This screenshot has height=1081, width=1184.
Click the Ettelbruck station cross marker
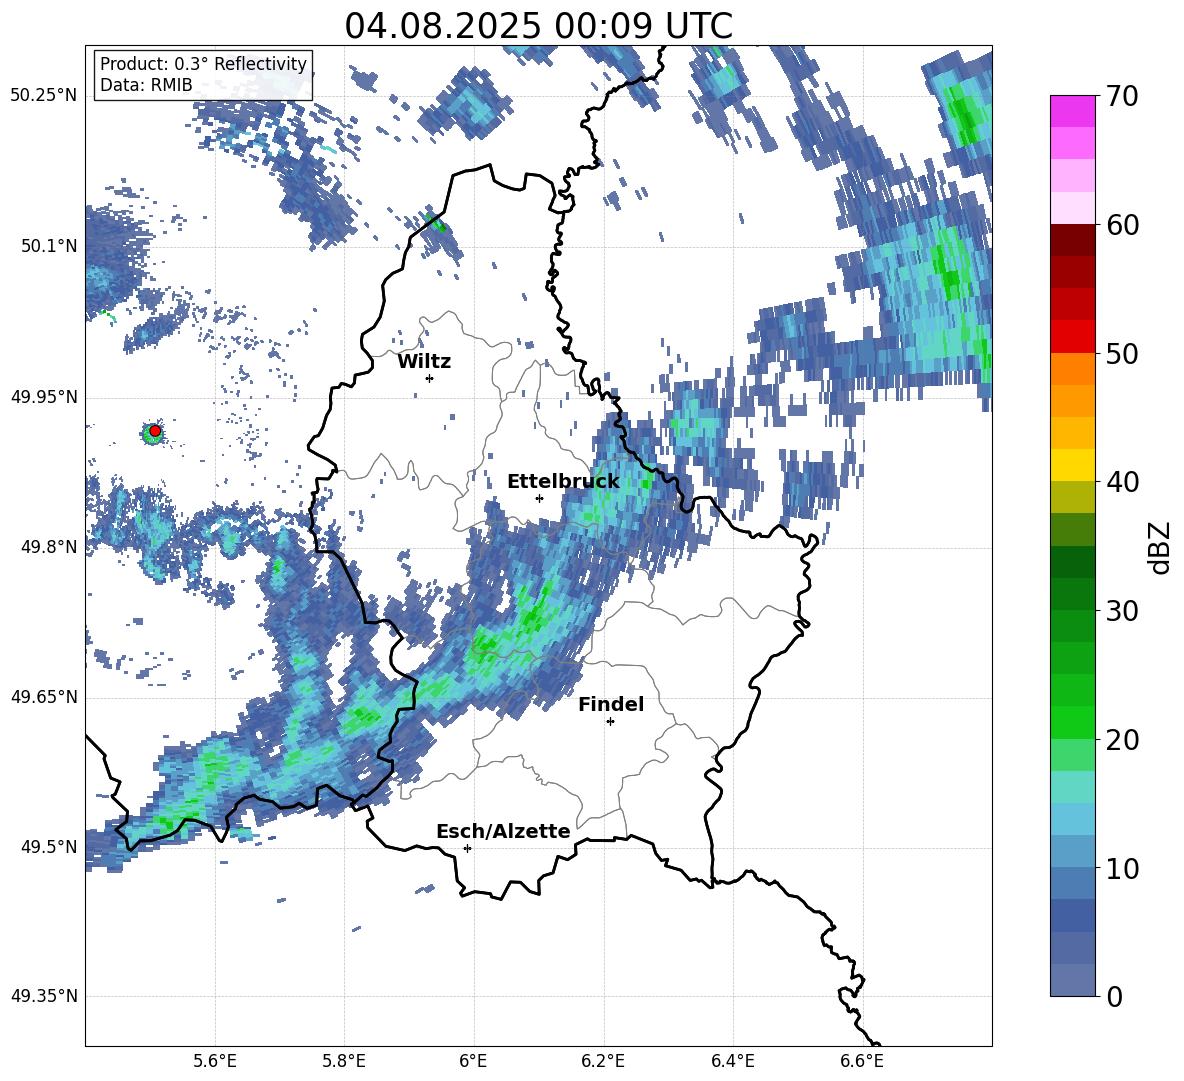[539, 498]
